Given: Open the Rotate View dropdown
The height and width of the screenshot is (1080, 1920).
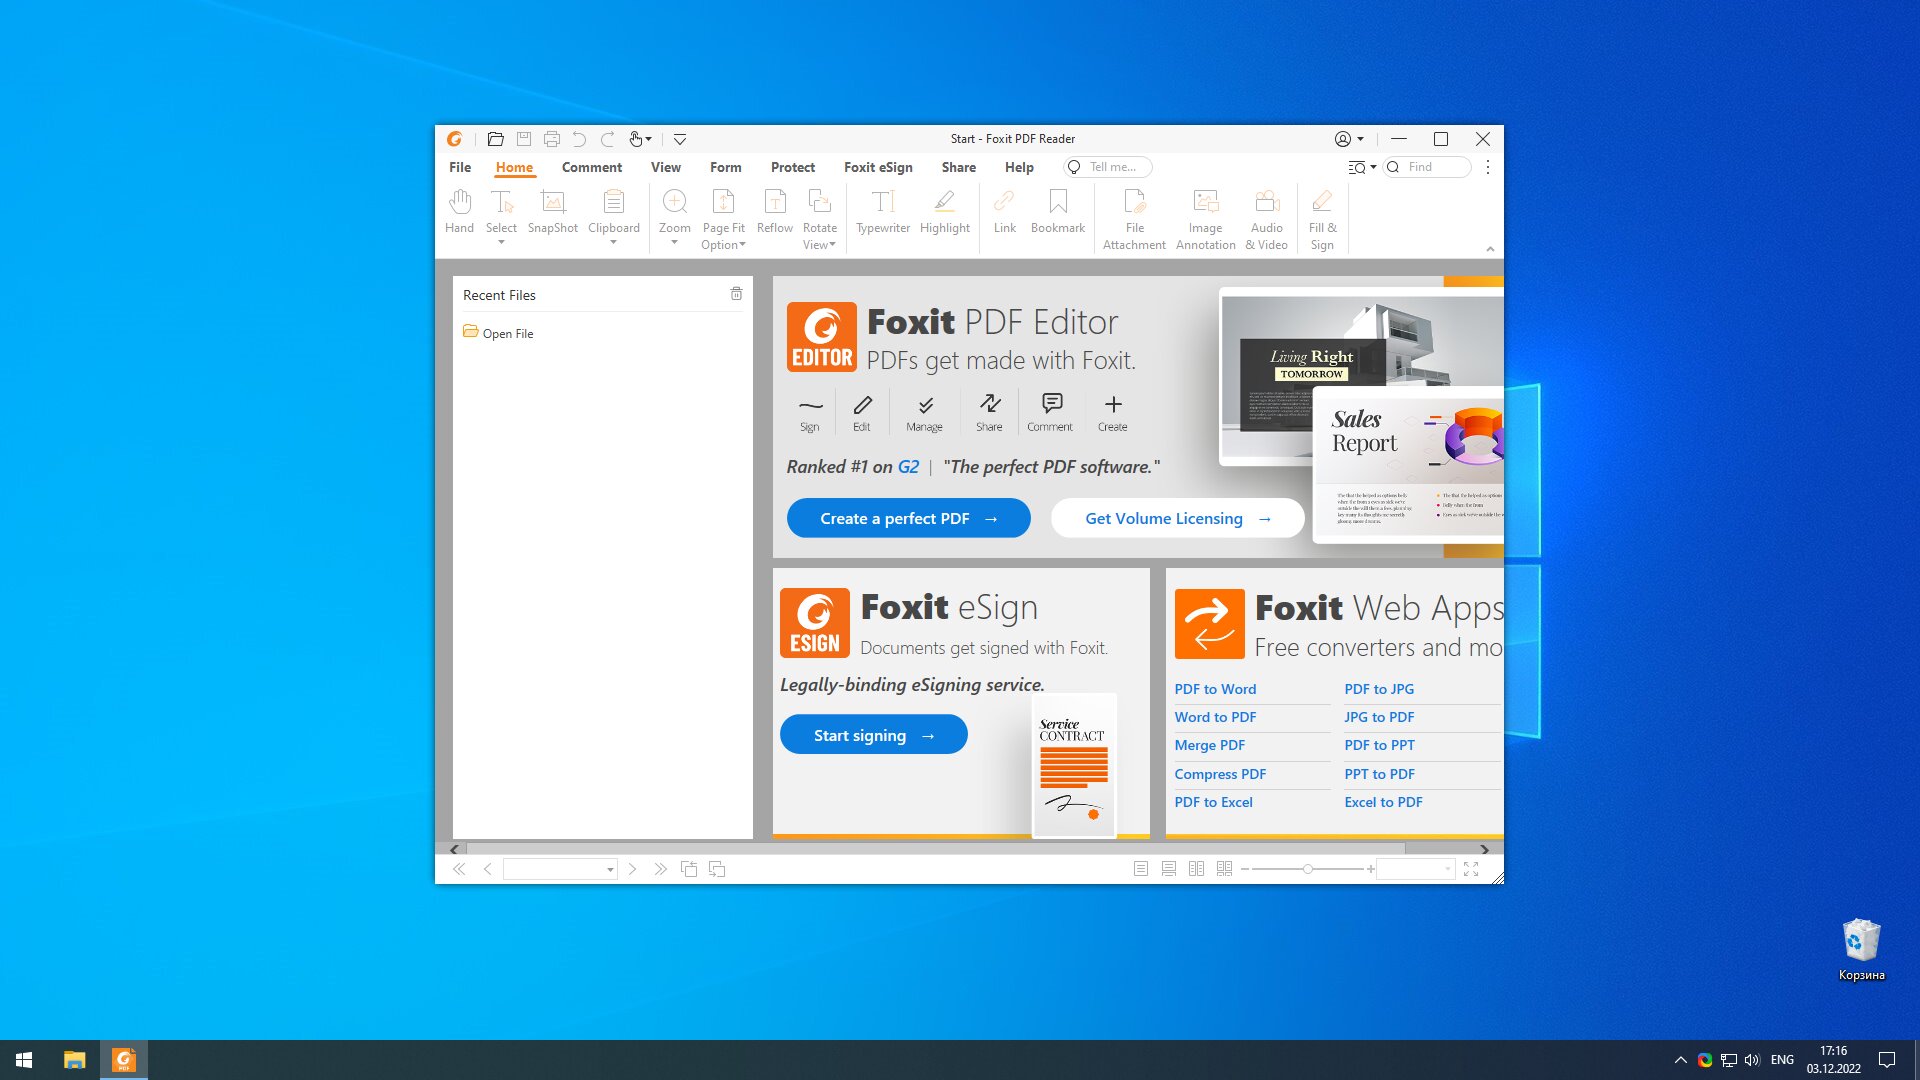Looking at the screenshot, I should (x=819, y=220).
